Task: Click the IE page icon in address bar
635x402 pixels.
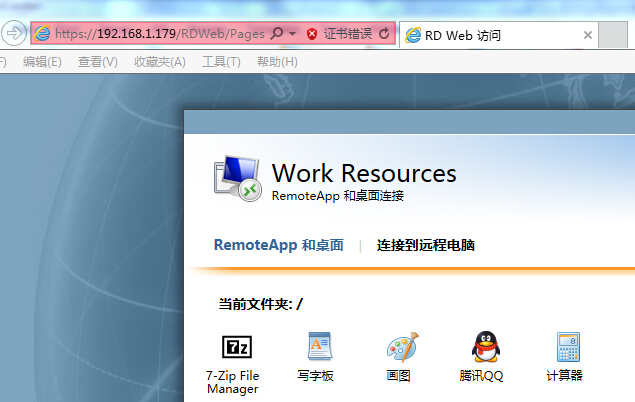Action: pyautogui.click(x=42, y=33)
